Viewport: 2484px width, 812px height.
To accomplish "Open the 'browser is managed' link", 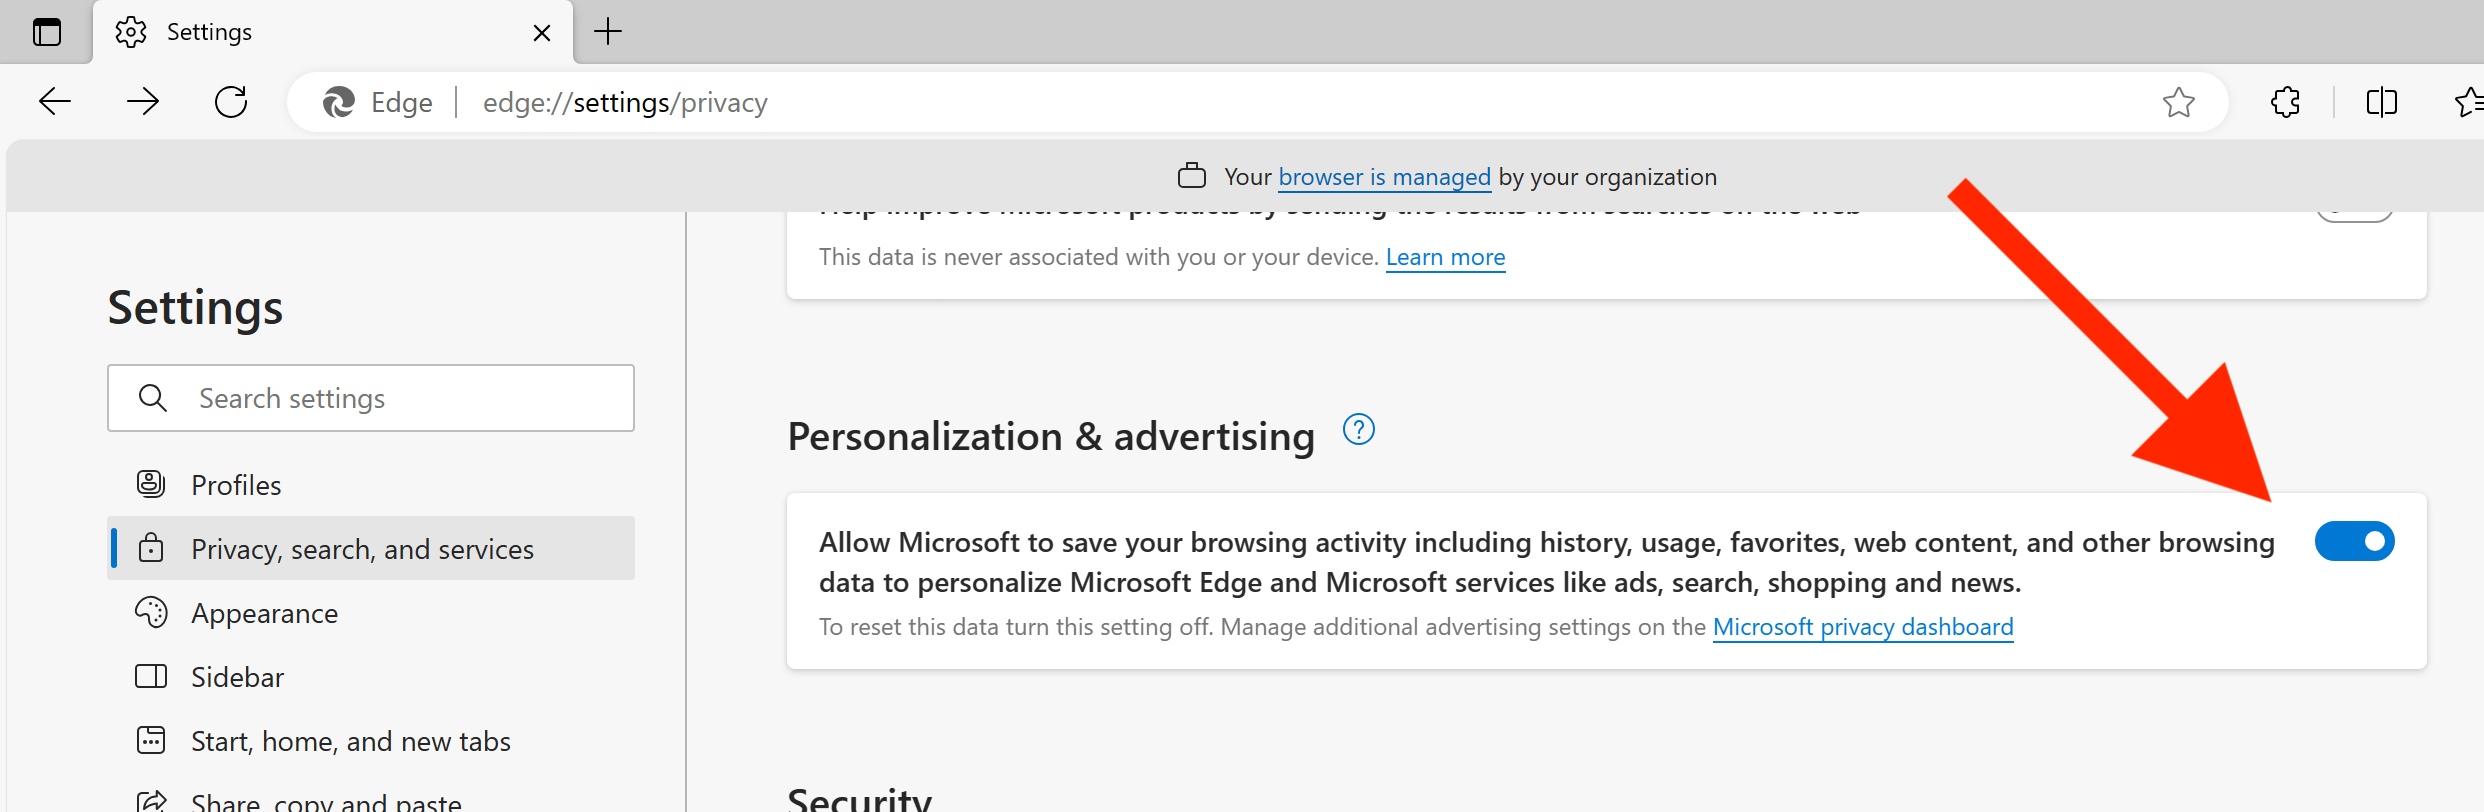I will (x=1384, y=177).
